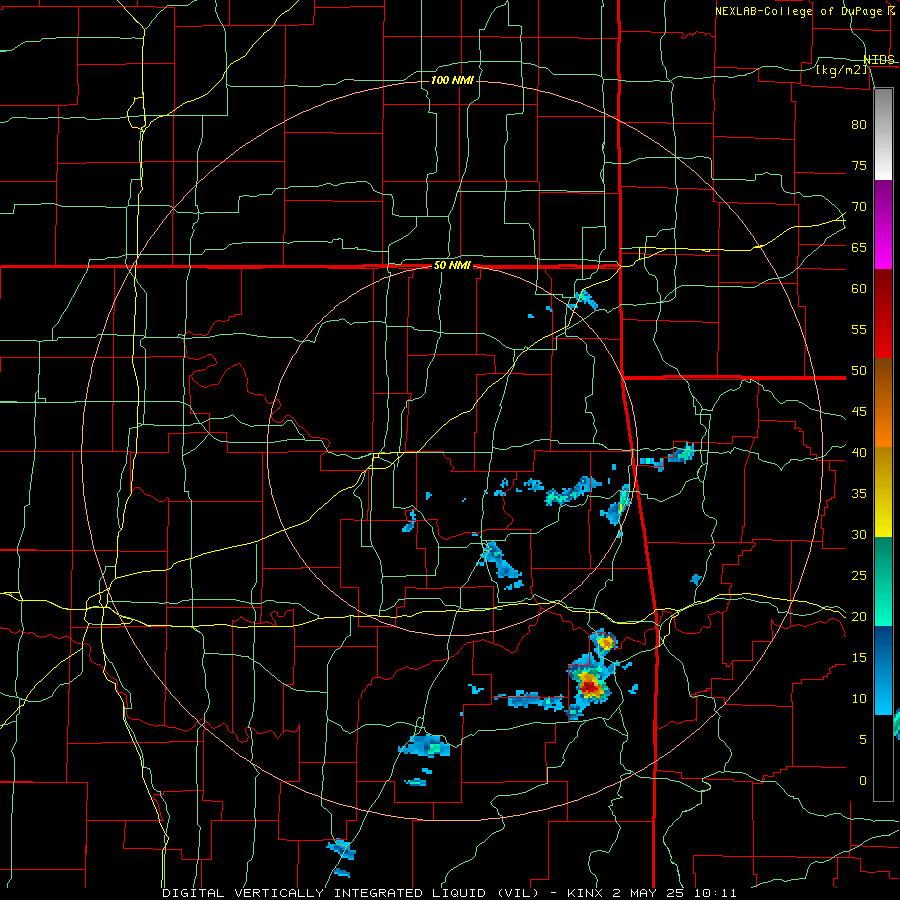The image size is (900, 900).
Task: Pick the purple-magenta segment of color bar
Action: coord(883,224)
